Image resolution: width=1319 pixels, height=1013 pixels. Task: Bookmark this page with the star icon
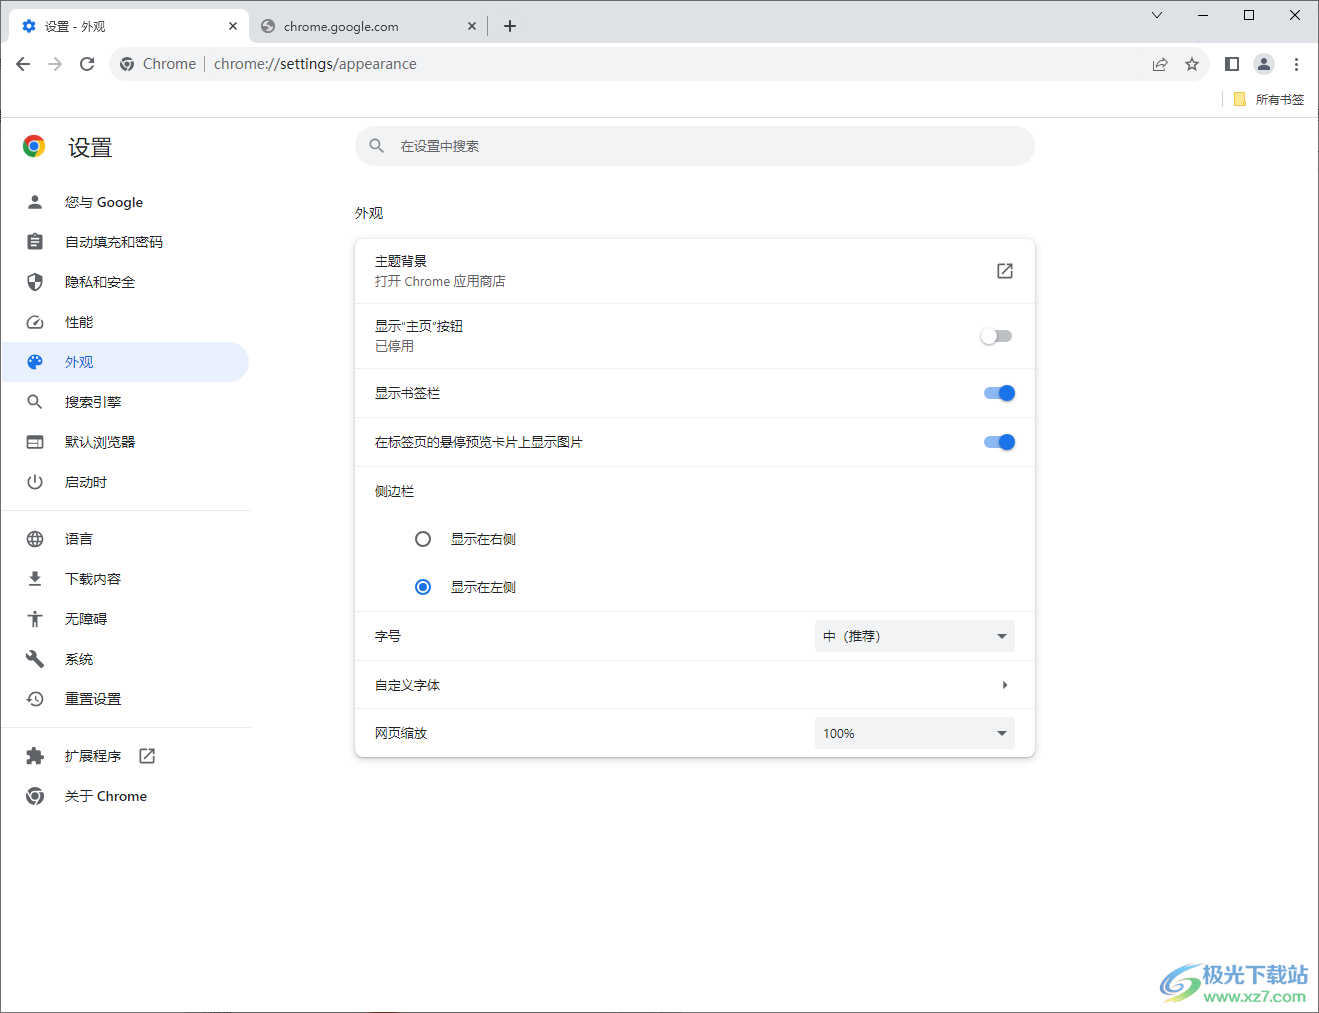[x=1192, y=64]
